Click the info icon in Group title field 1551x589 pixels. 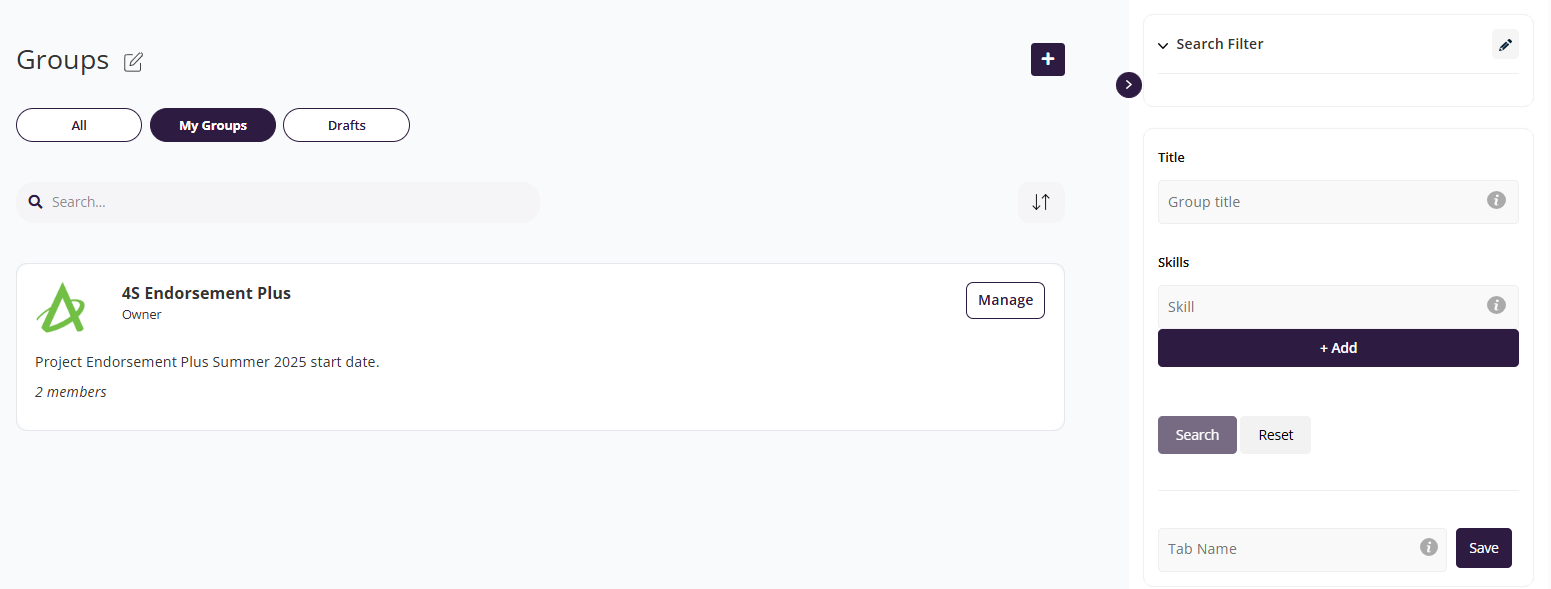click(x=1496, y=200)
